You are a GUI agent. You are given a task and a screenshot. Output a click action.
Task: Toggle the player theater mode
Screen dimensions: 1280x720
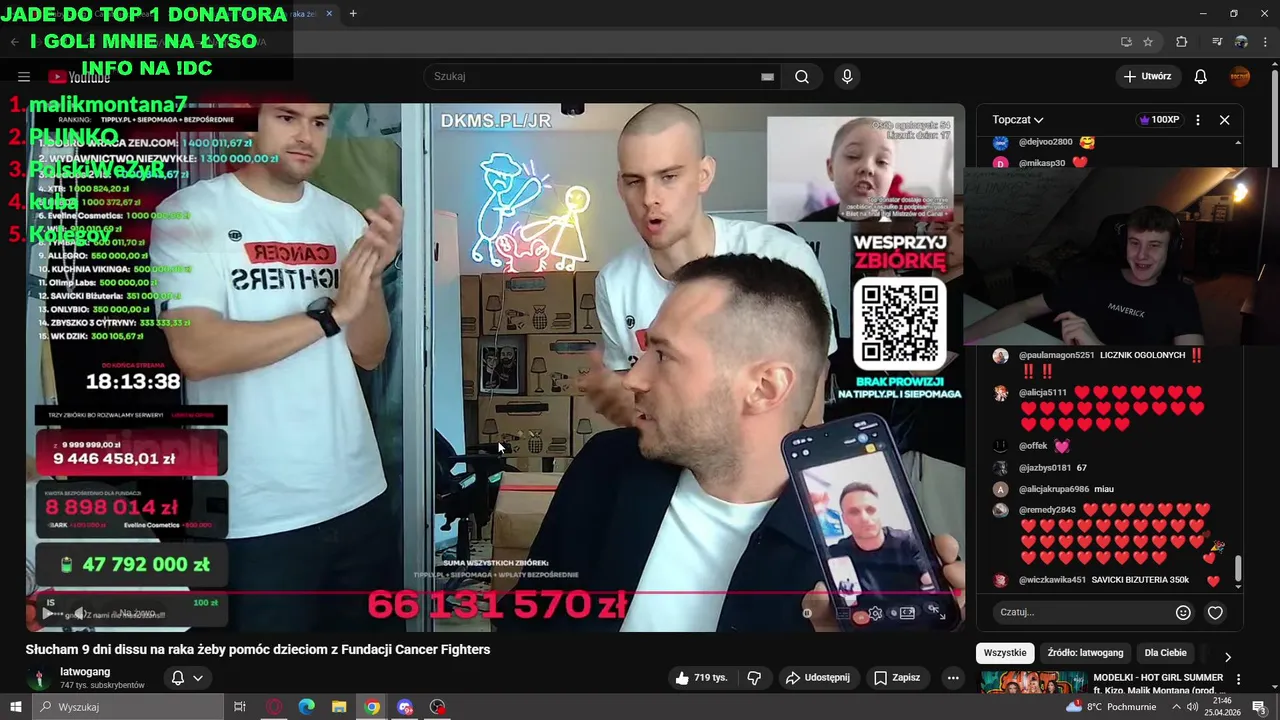[907, 613]
